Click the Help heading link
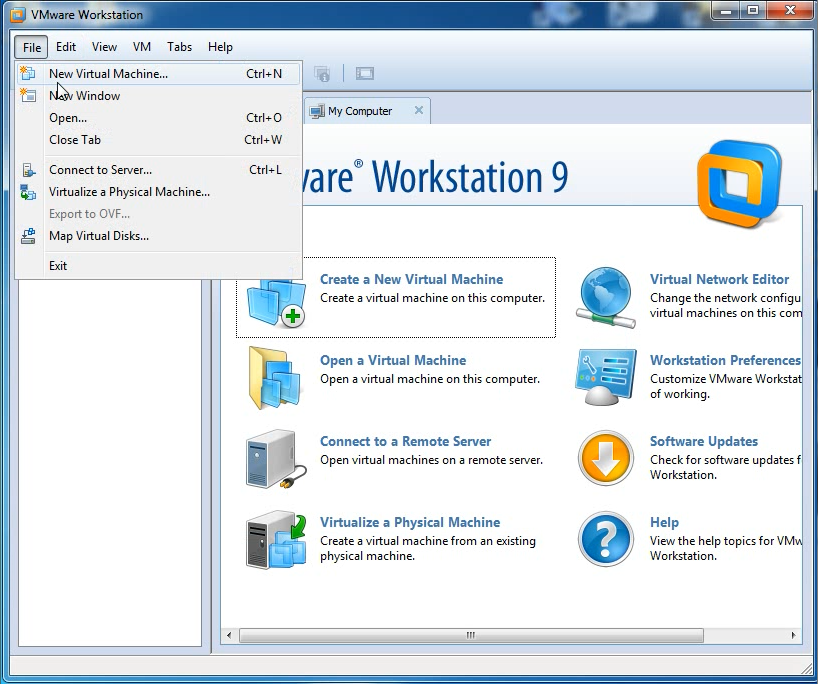 pos(664,522)
